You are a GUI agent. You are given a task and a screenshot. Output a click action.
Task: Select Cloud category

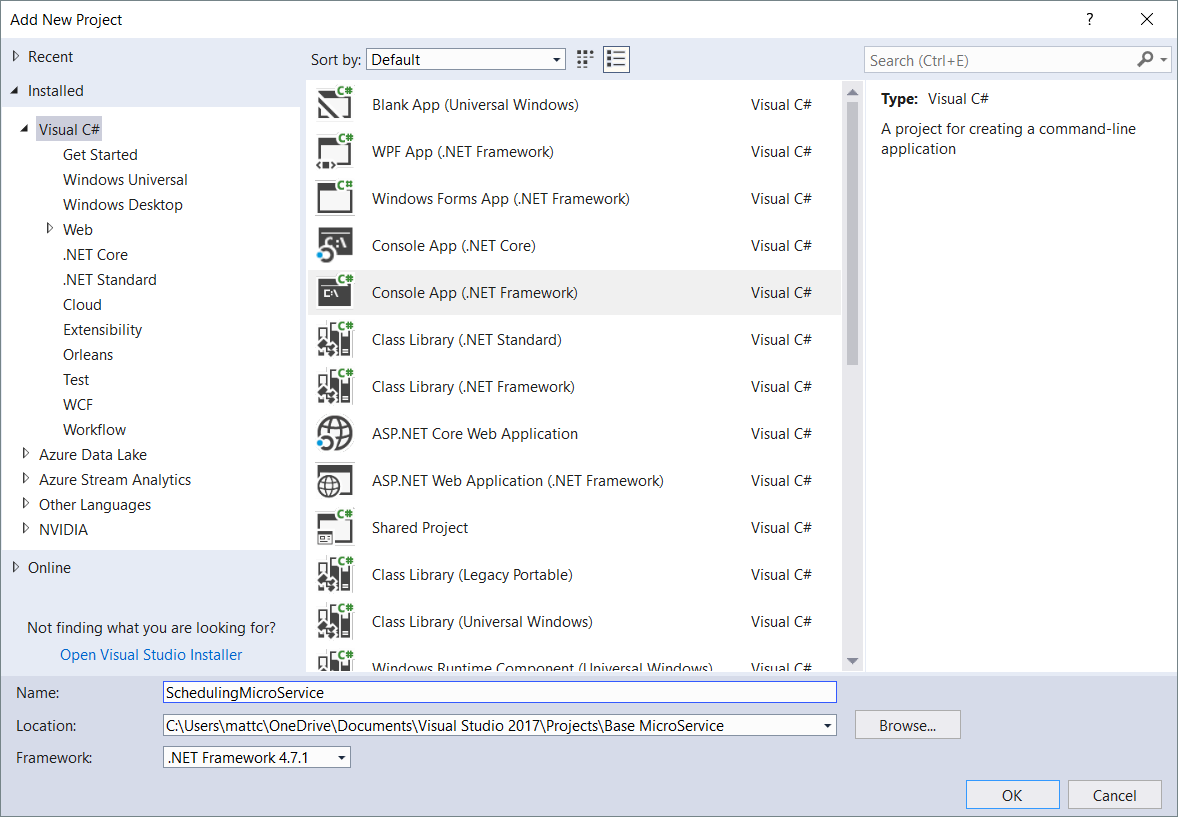pos(82,304)
